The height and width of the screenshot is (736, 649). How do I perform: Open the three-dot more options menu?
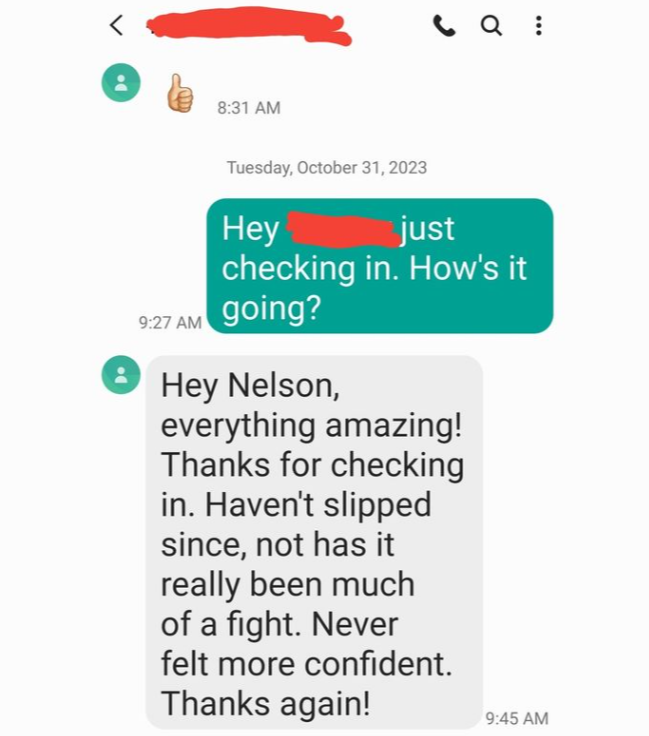pyautogui.click(x=539, y=25)
